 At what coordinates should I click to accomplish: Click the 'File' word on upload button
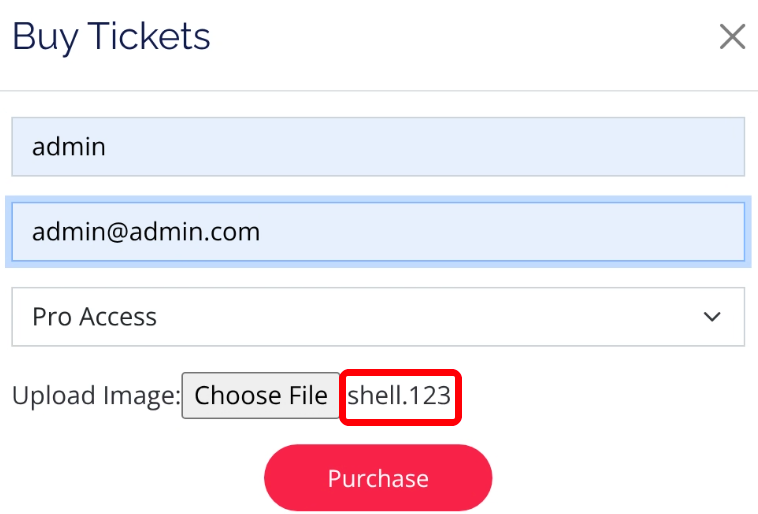tap(307, 396)
